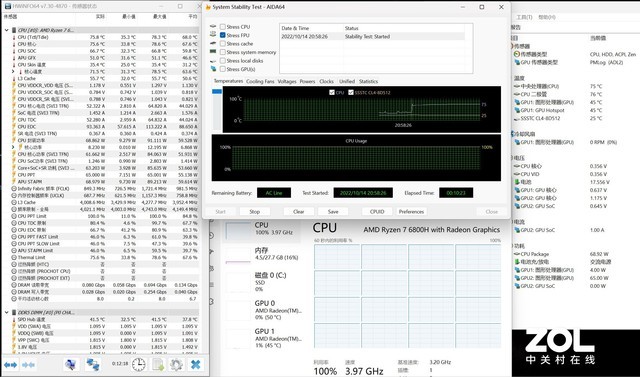Click the blue X close sensors icon

(x=196, y=364)
